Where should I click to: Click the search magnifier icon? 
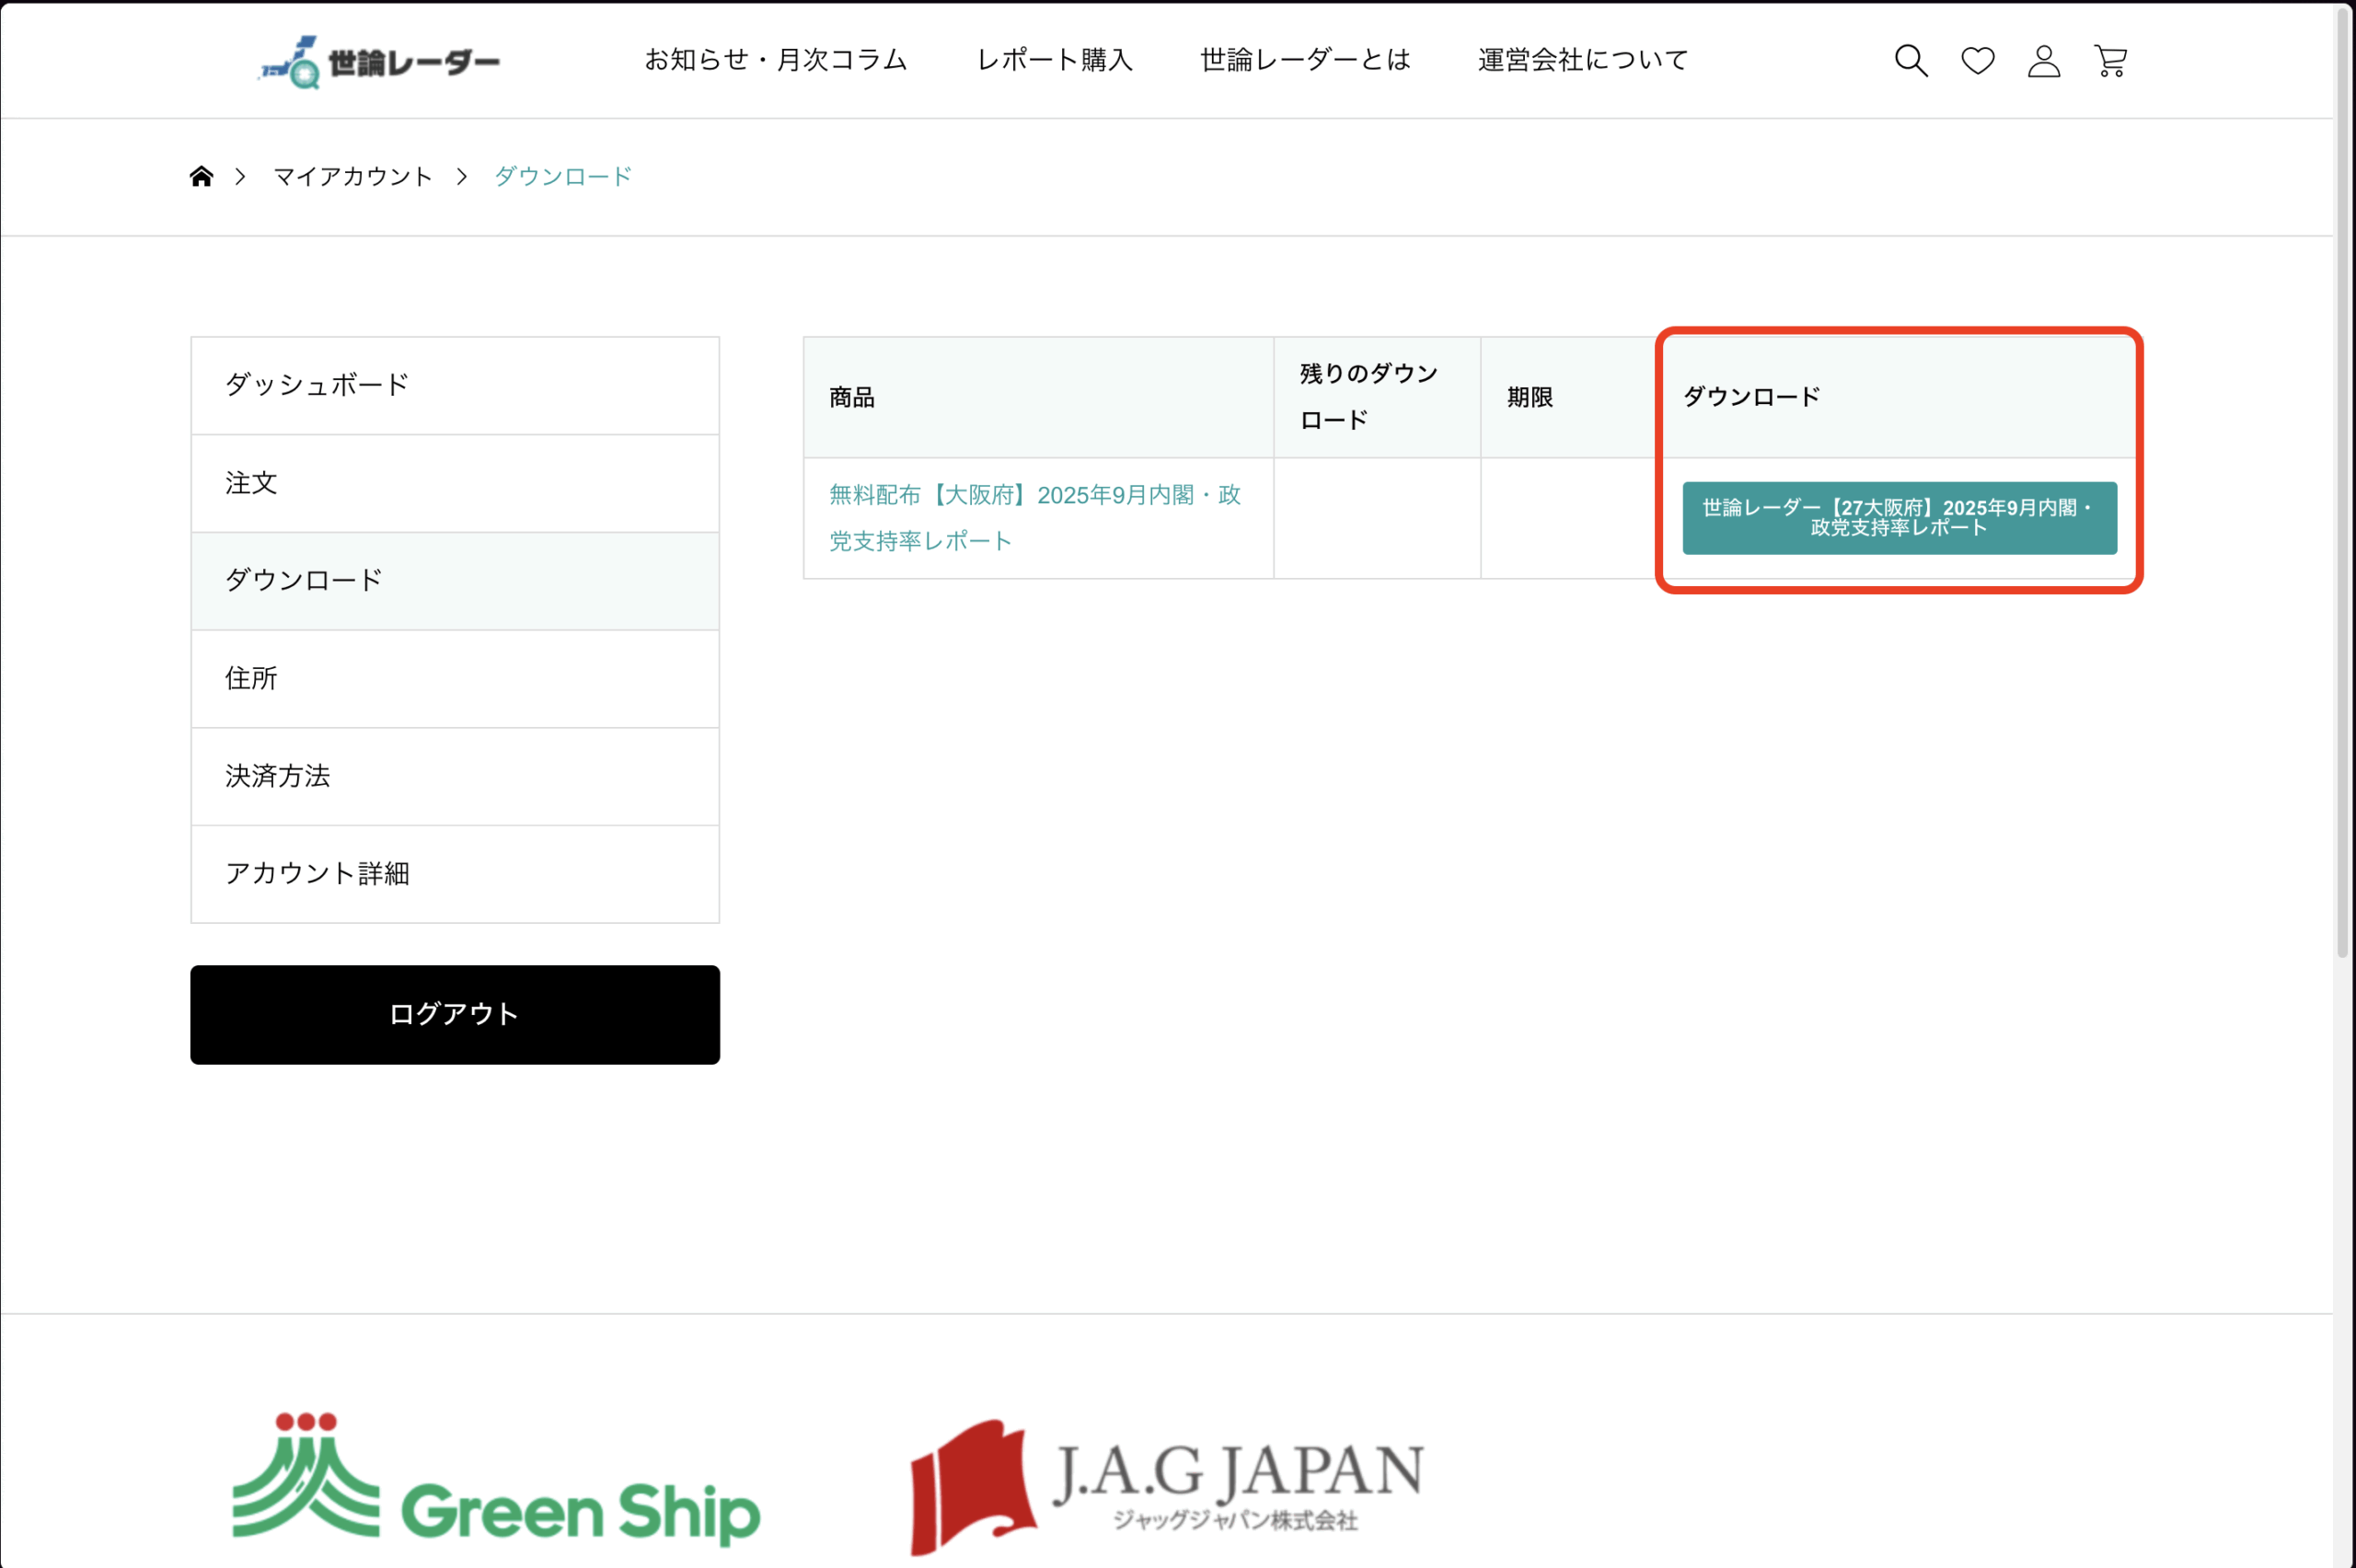1910,61
